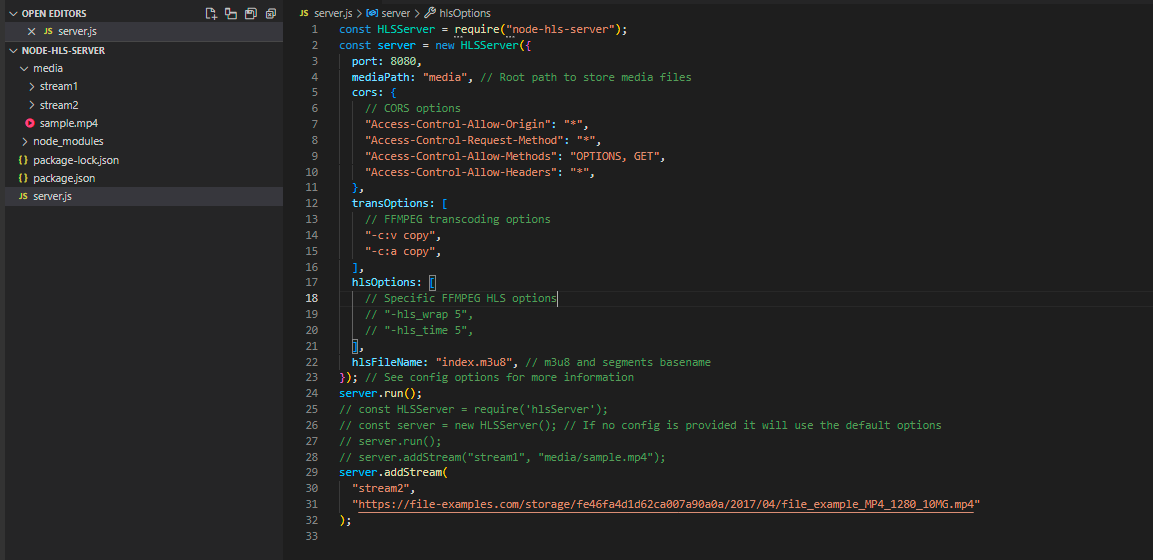Click line number 18 in the gutter

[x=312, y=298]
